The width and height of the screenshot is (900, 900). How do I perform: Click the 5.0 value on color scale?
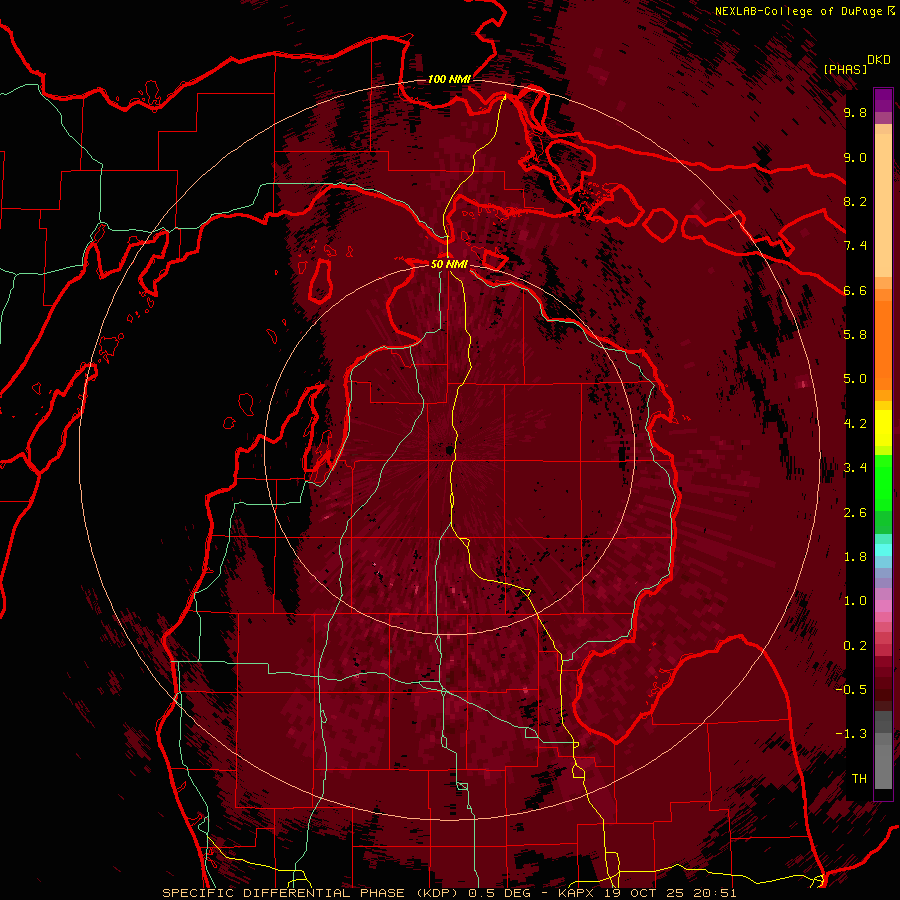[855, 379]
